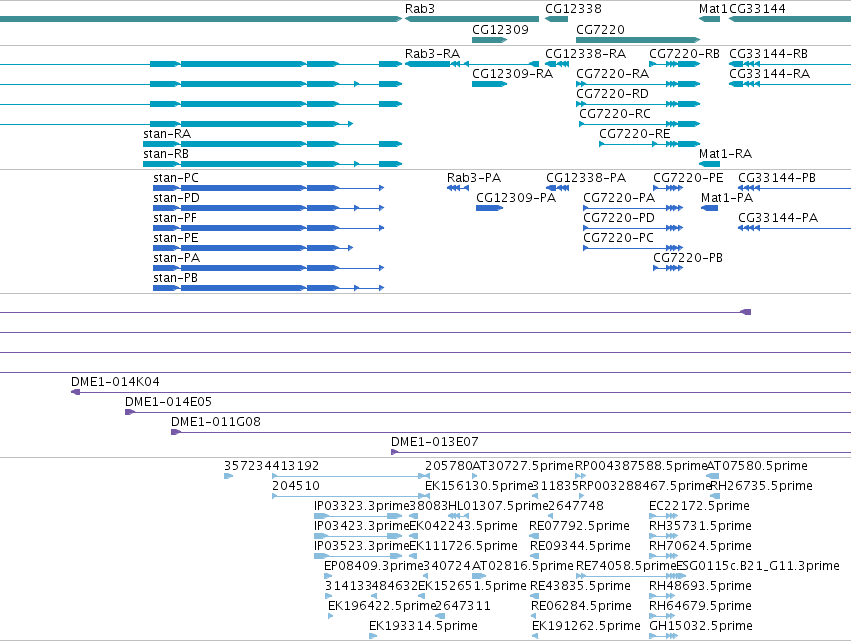Screen dimensions: 851x641
Task: Click the RE43835.5prime EST label
Action: pos(580,586)
